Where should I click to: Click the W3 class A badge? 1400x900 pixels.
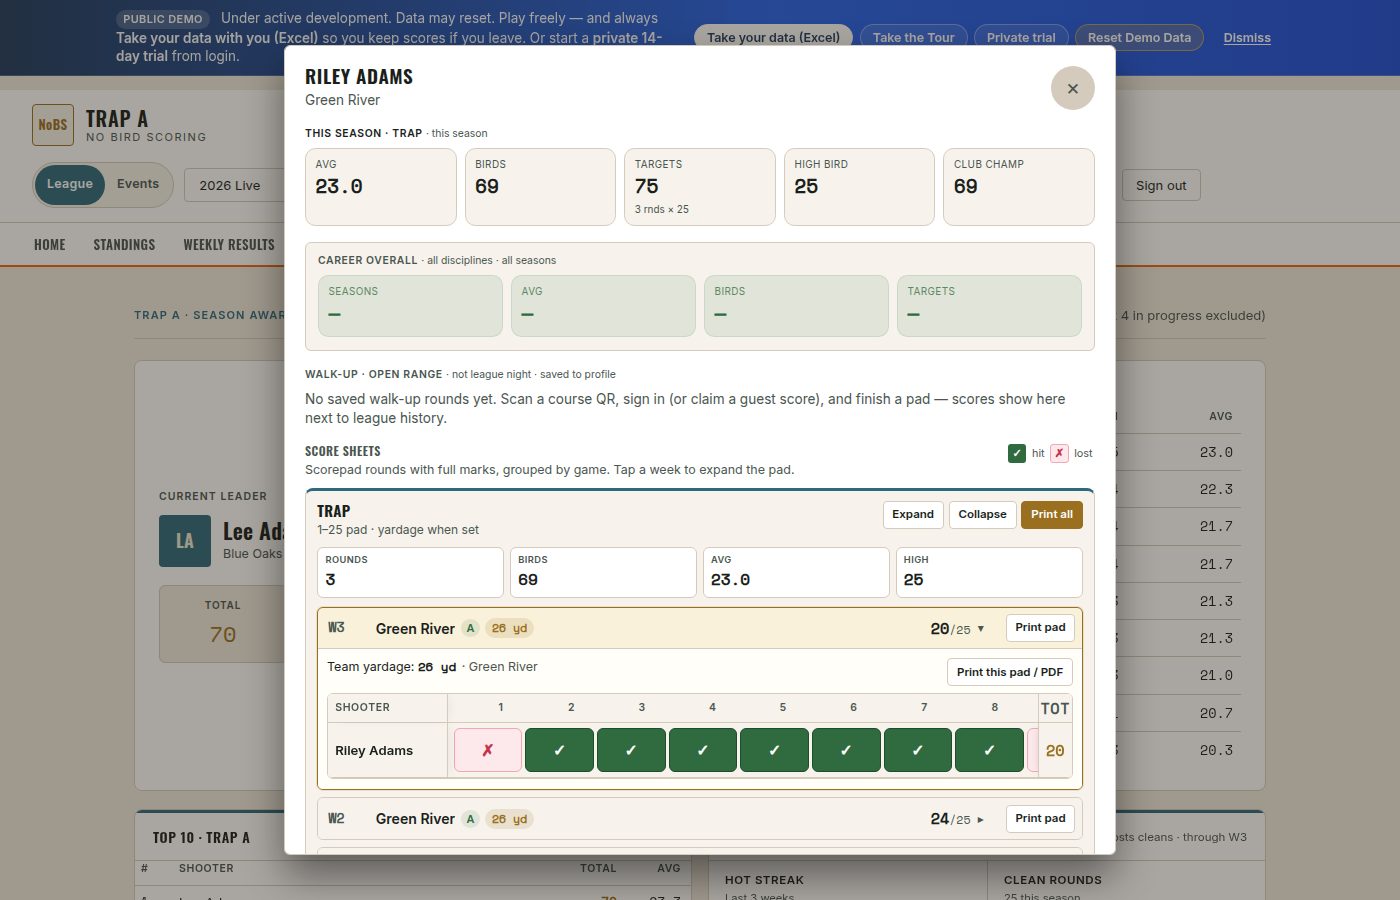coord(470,628)
